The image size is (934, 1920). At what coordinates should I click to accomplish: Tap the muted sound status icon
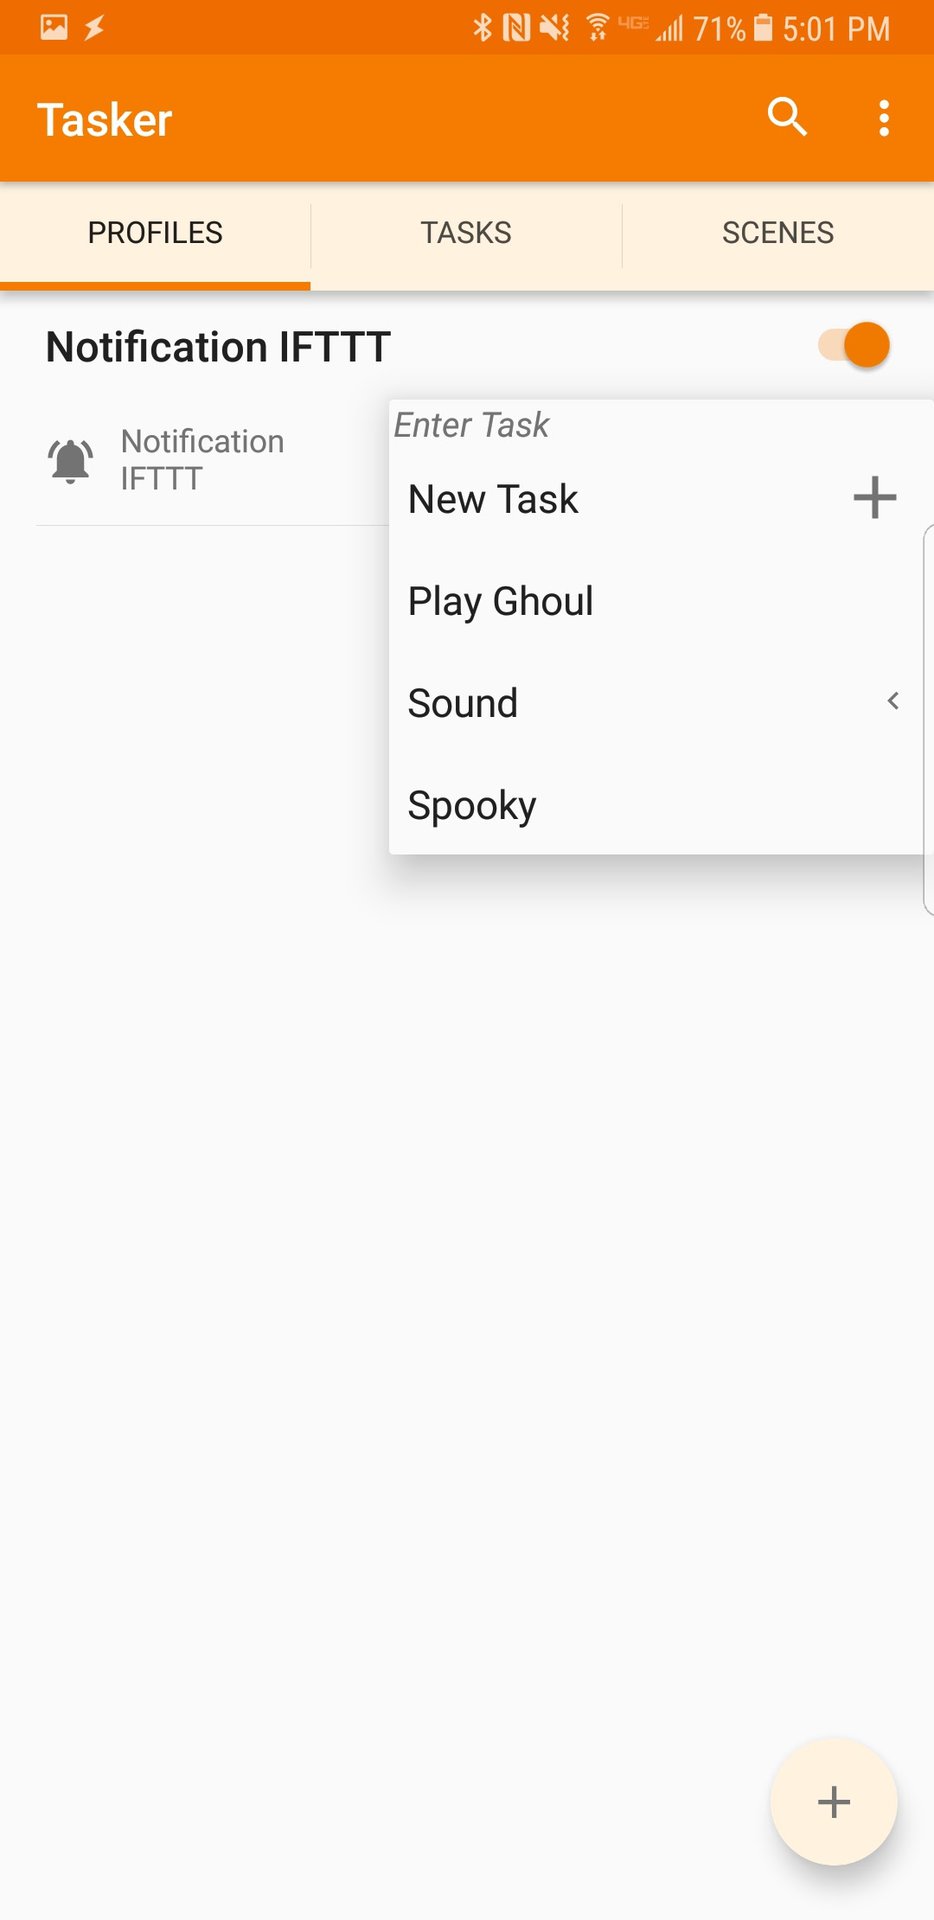click(x=554, y=27)
